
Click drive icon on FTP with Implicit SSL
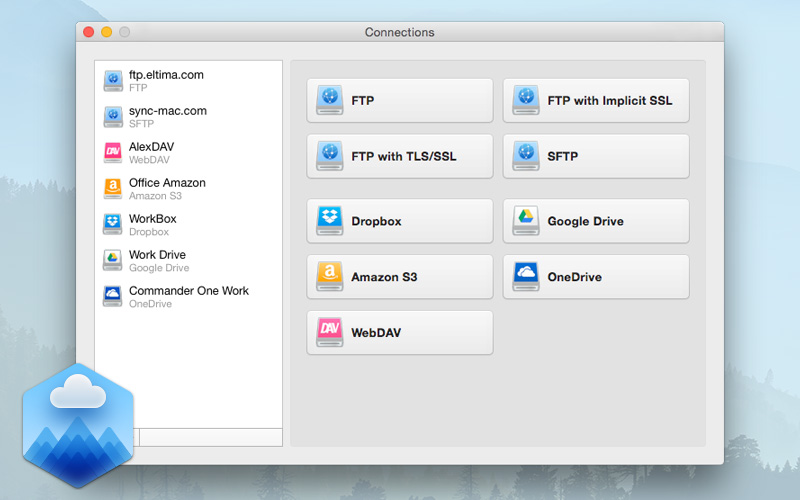(526, 100)
